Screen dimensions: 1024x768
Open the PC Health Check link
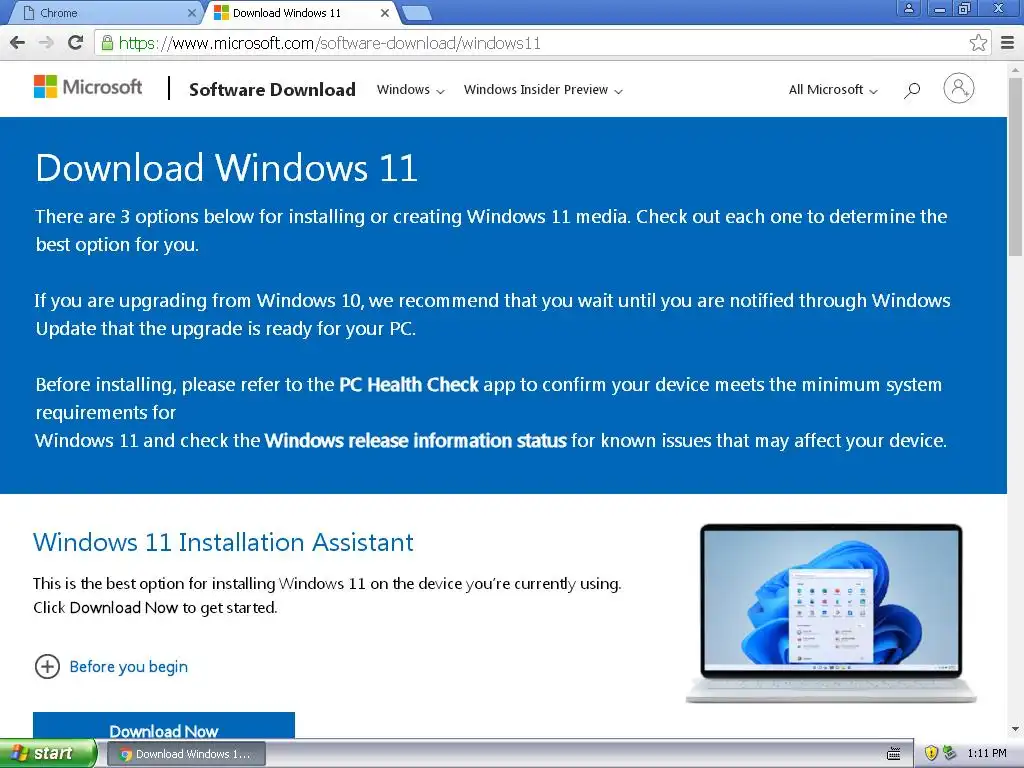409,385
